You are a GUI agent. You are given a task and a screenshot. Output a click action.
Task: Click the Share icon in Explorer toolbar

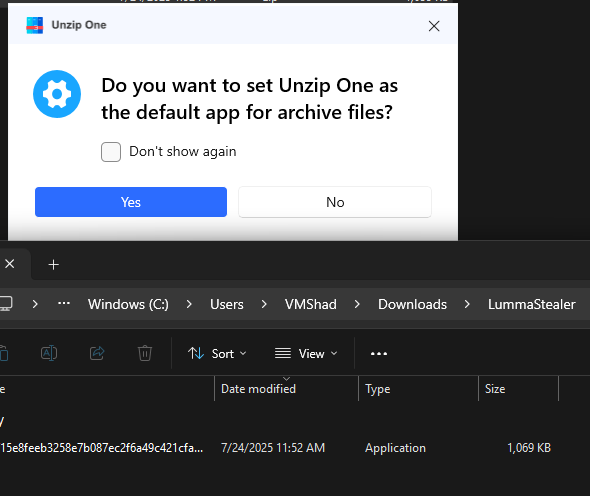(x=97, y=353)
